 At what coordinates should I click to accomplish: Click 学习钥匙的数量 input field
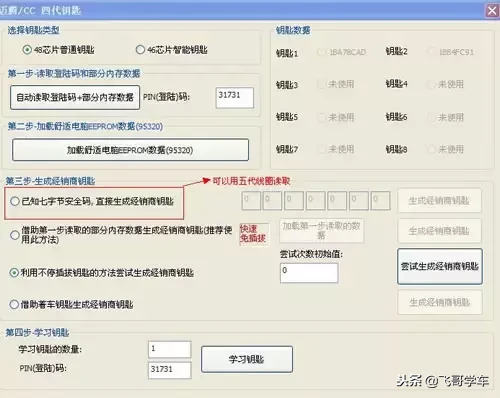tap(169, 349)
